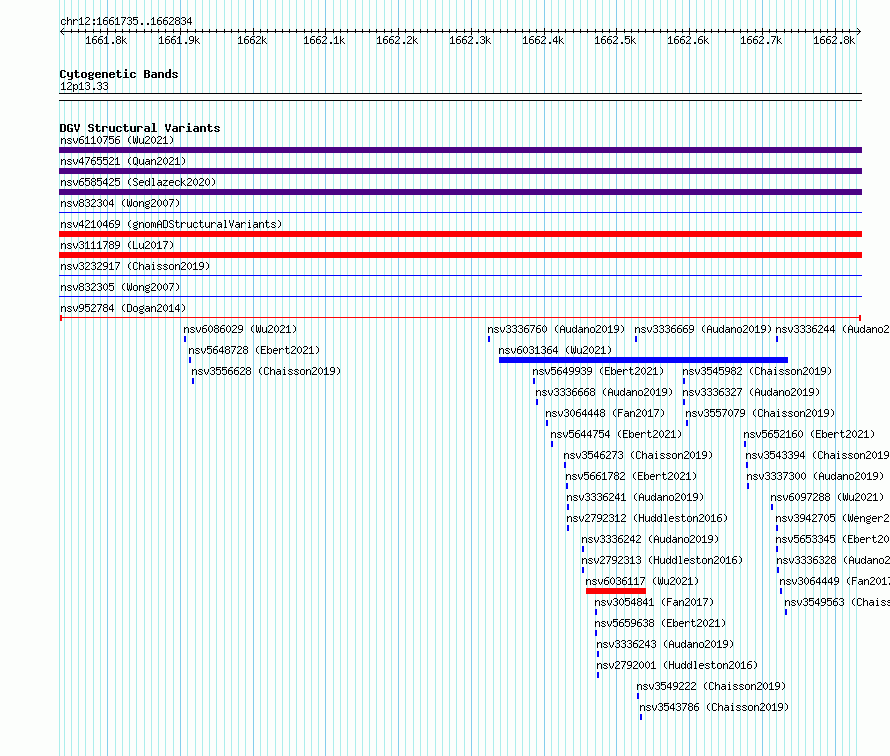The height and width of the screenshot is (756, 890).
Task: Click the nsv6036117 (Wu2021) label
Action: click(x=642, y=581)
